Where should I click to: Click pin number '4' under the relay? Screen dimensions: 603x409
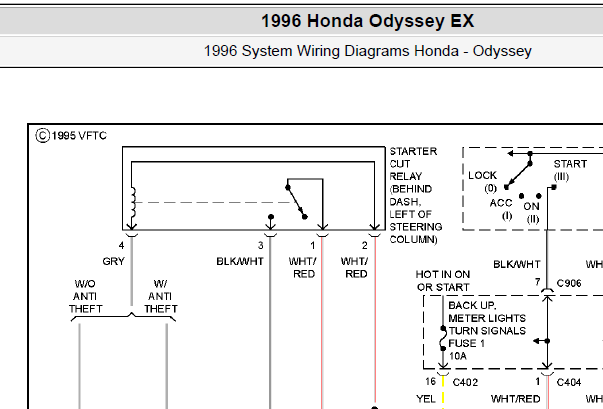point(122,245)
